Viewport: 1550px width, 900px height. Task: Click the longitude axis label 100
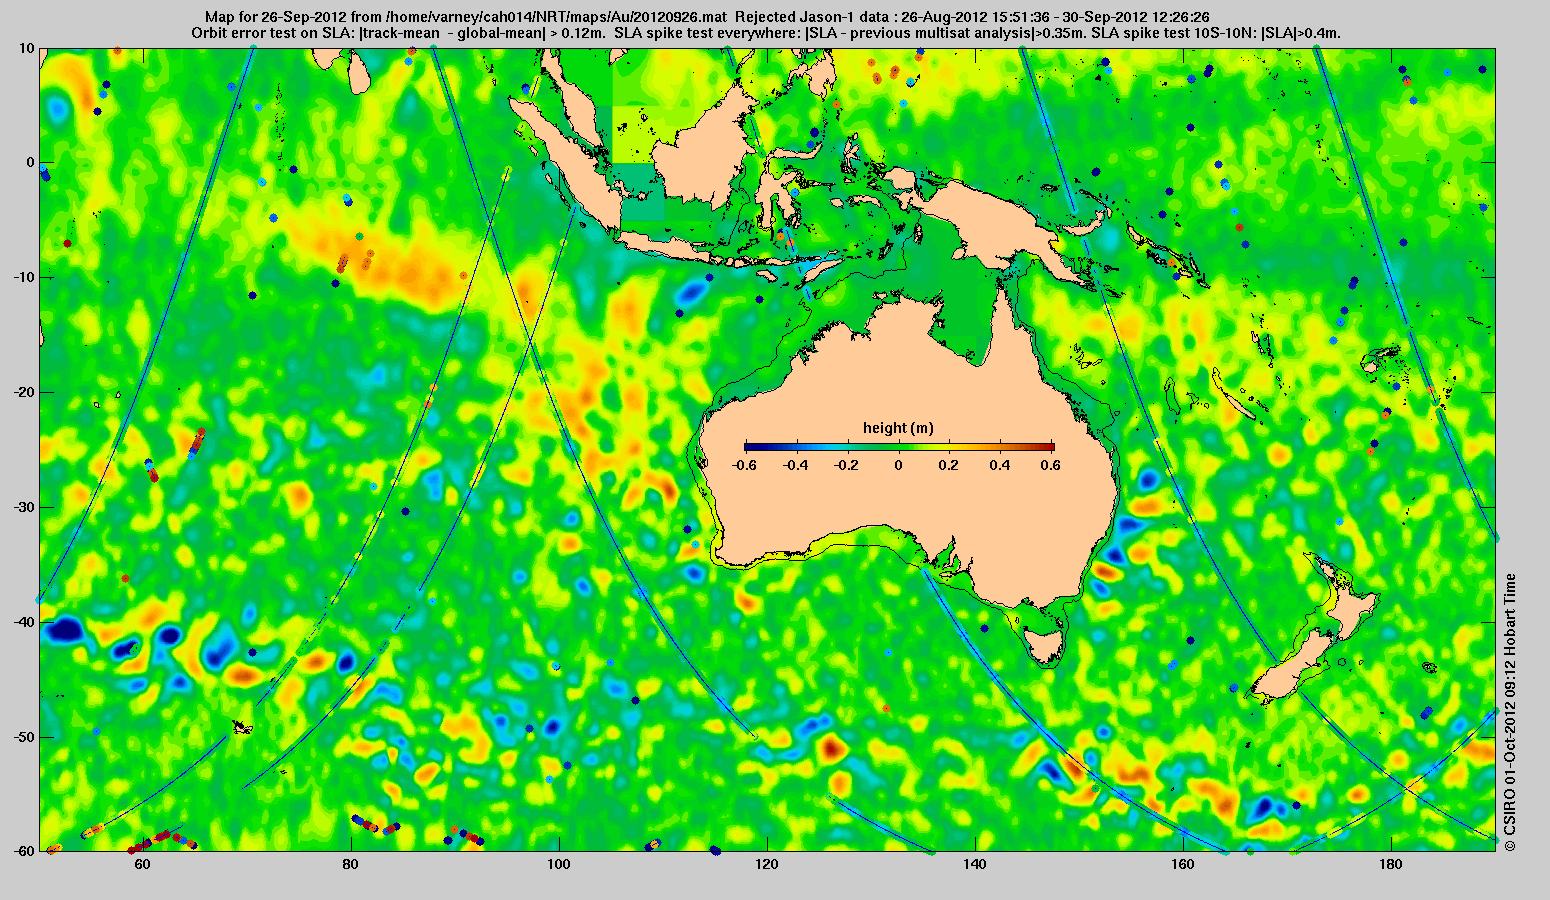(x=558, y=865)
